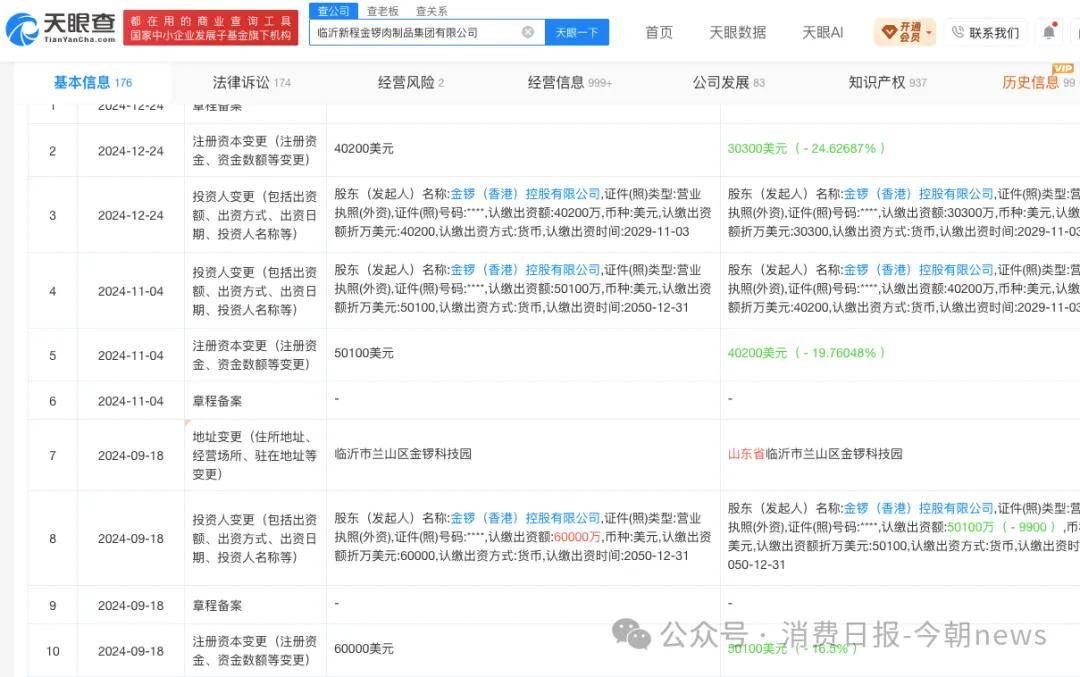Click 山东省临沂市兰山区金锣科技园 after-change address
The image size is (1080, 677).
click(x=815, y=454)
